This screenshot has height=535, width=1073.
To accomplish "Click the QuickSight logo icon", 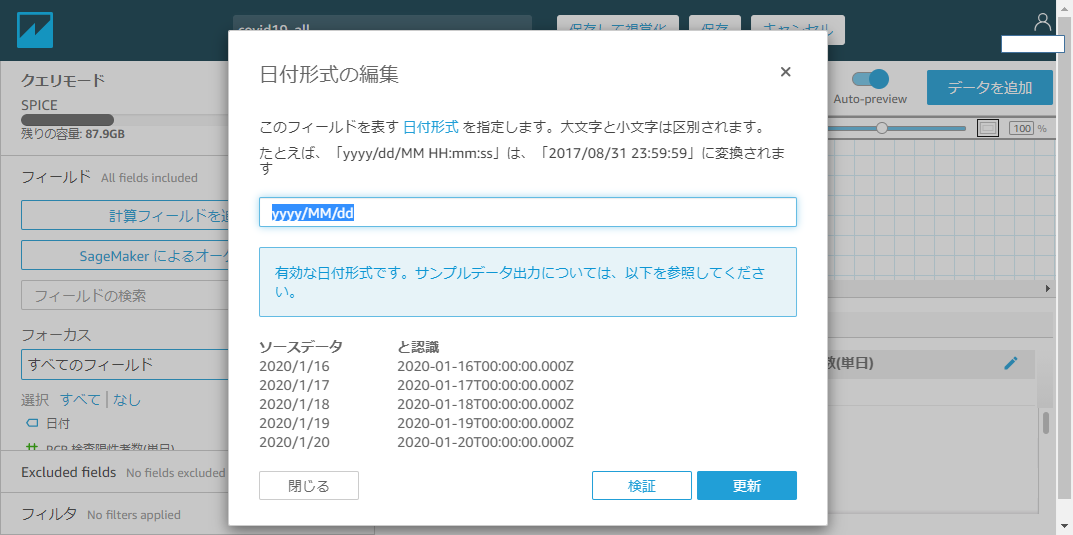I will click(x=35, y=30).
